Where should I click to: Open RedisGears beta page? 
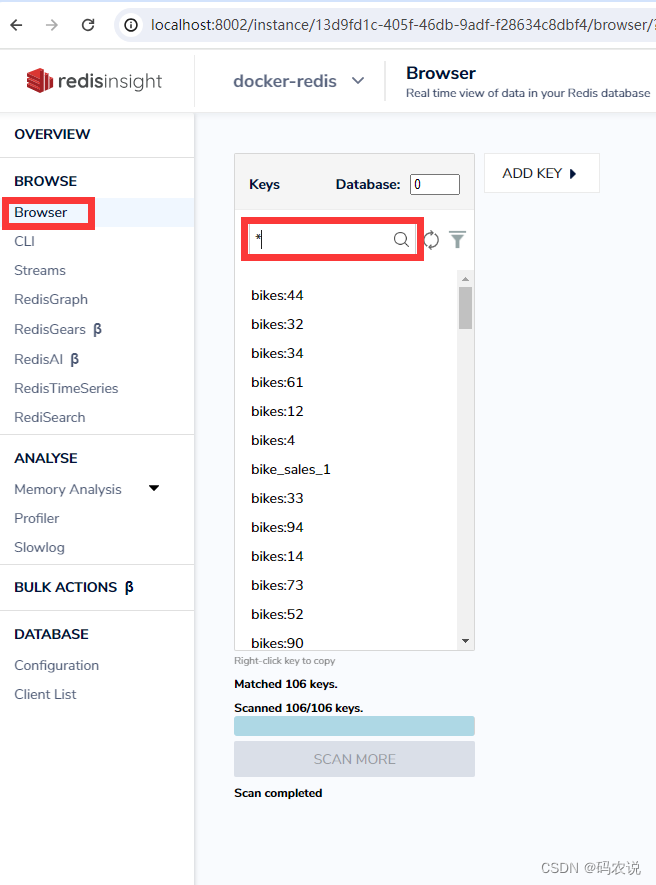[58, 329]
